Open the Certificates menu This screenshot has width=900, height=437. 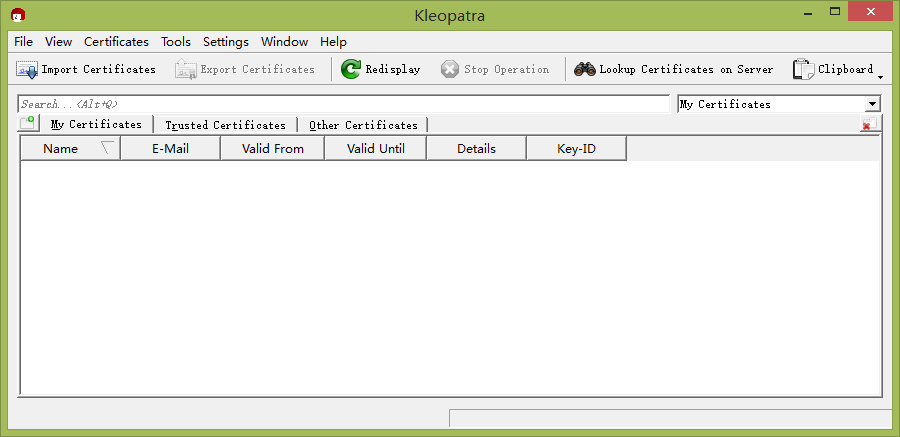117,42
